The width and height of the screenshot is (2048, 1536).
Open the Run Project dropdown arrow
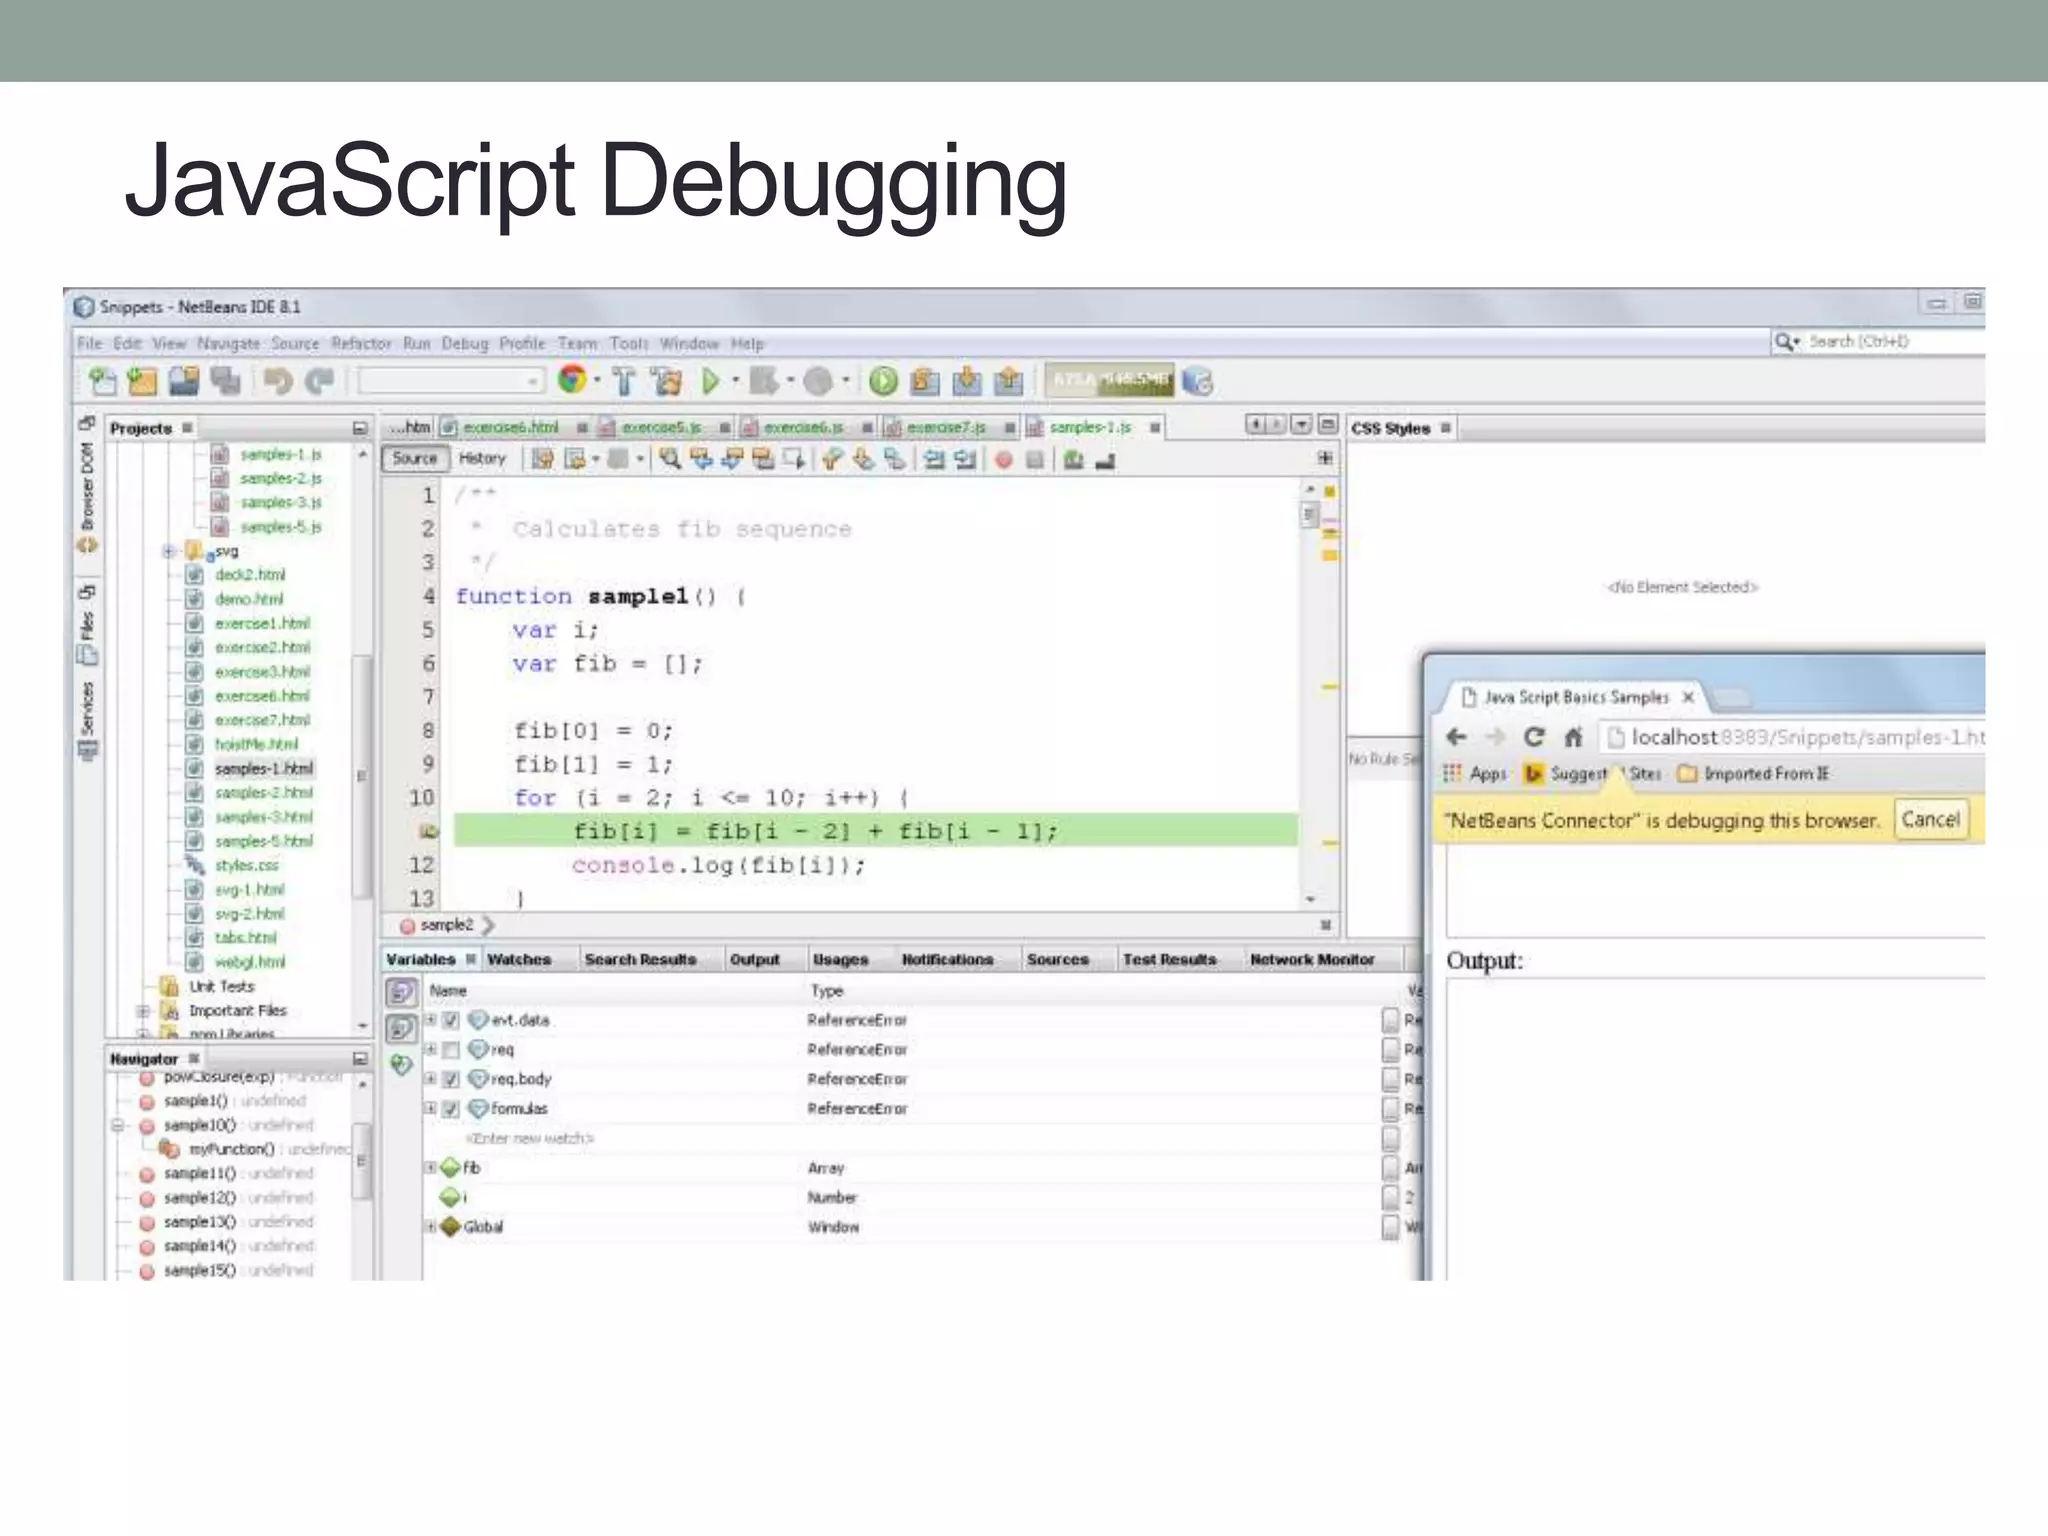[x=735, y=380]
